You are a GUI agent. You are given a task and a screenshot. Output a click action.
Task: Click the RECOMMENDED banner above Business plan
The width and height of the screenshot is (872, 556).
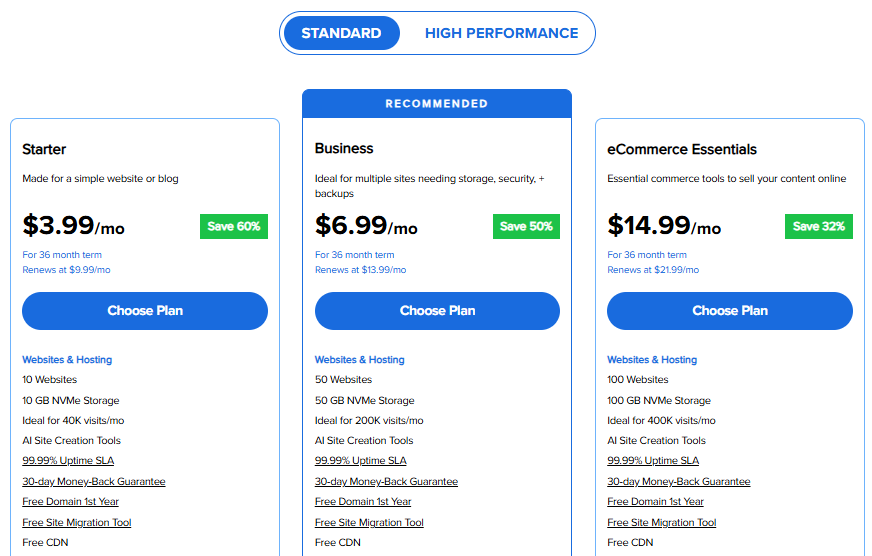437,103
